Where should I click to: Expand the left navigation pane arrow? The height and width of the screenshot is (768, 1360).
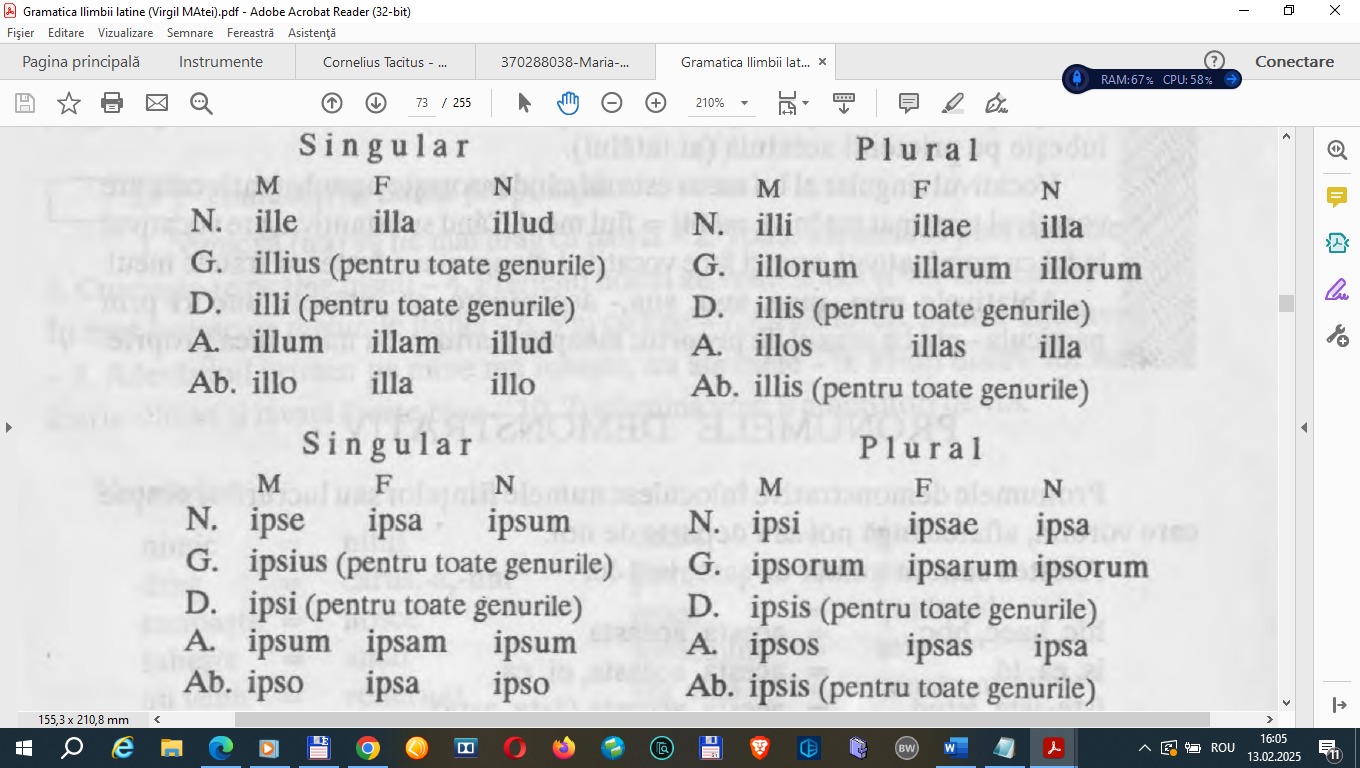click(9, 428)
